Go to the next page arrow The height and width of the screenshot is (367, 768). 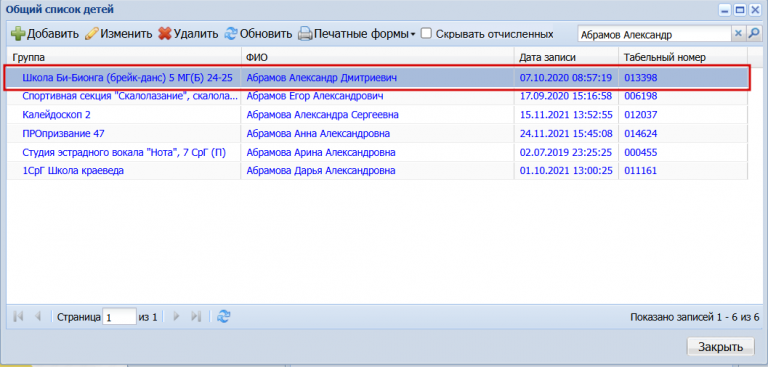pyautogui.click(x=177, y=317)
